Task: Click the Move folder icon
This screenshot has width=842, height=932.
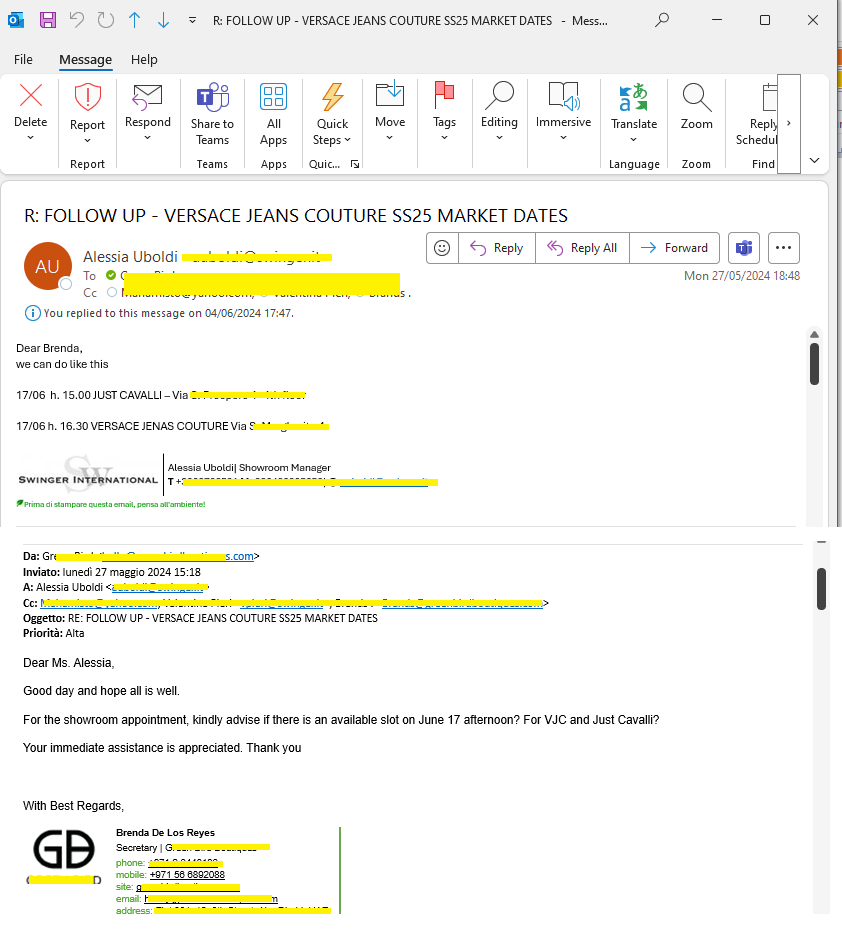Action: (x=390, y=95)
